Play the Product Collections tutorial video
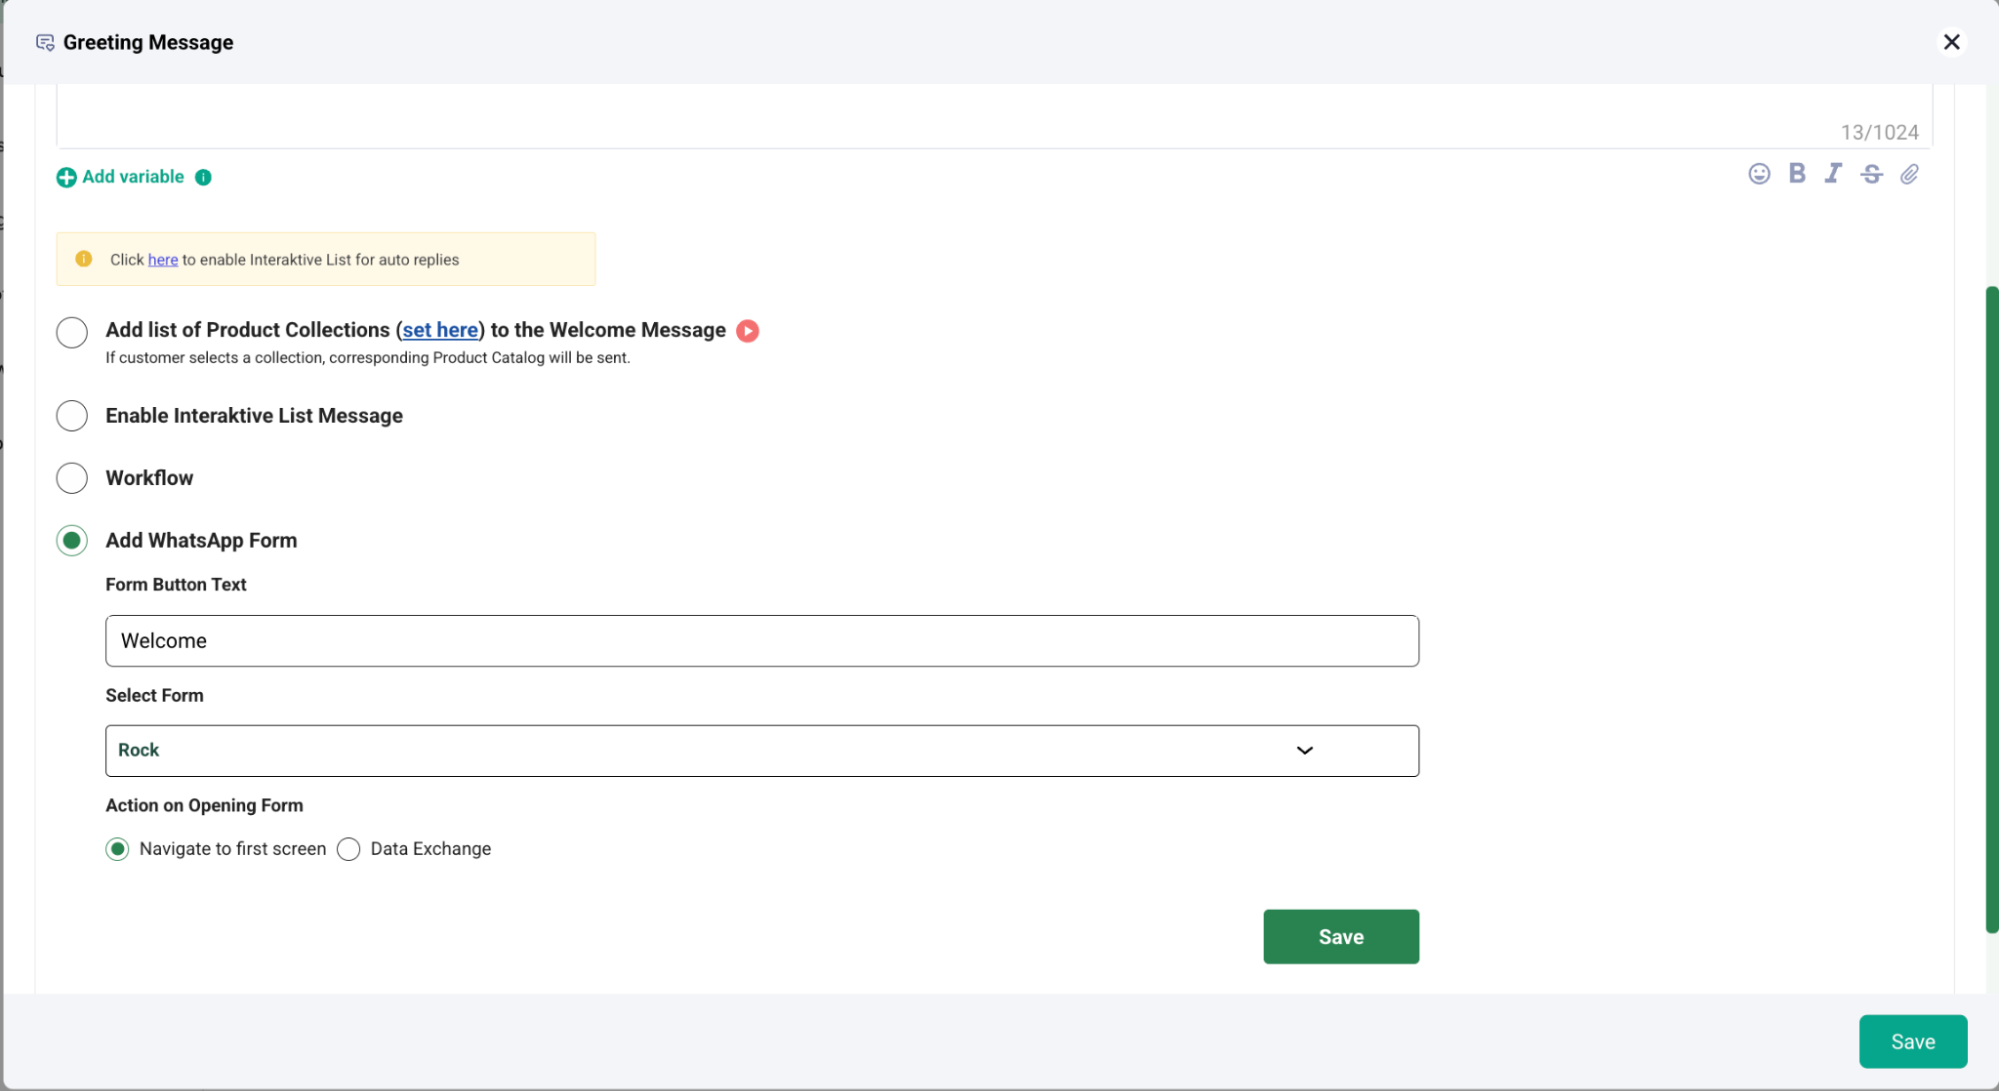1999x1092 pixels. 747,330
